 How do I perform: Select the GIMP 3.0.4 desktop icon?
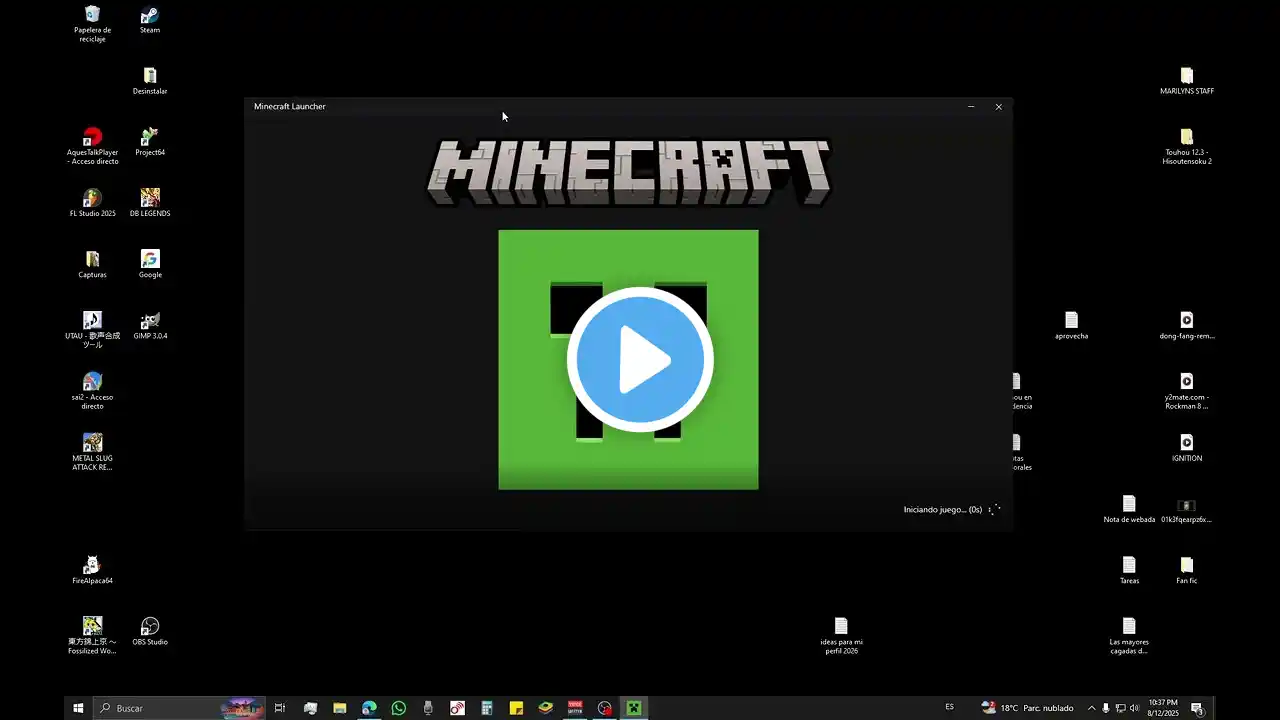coord(150,324)
